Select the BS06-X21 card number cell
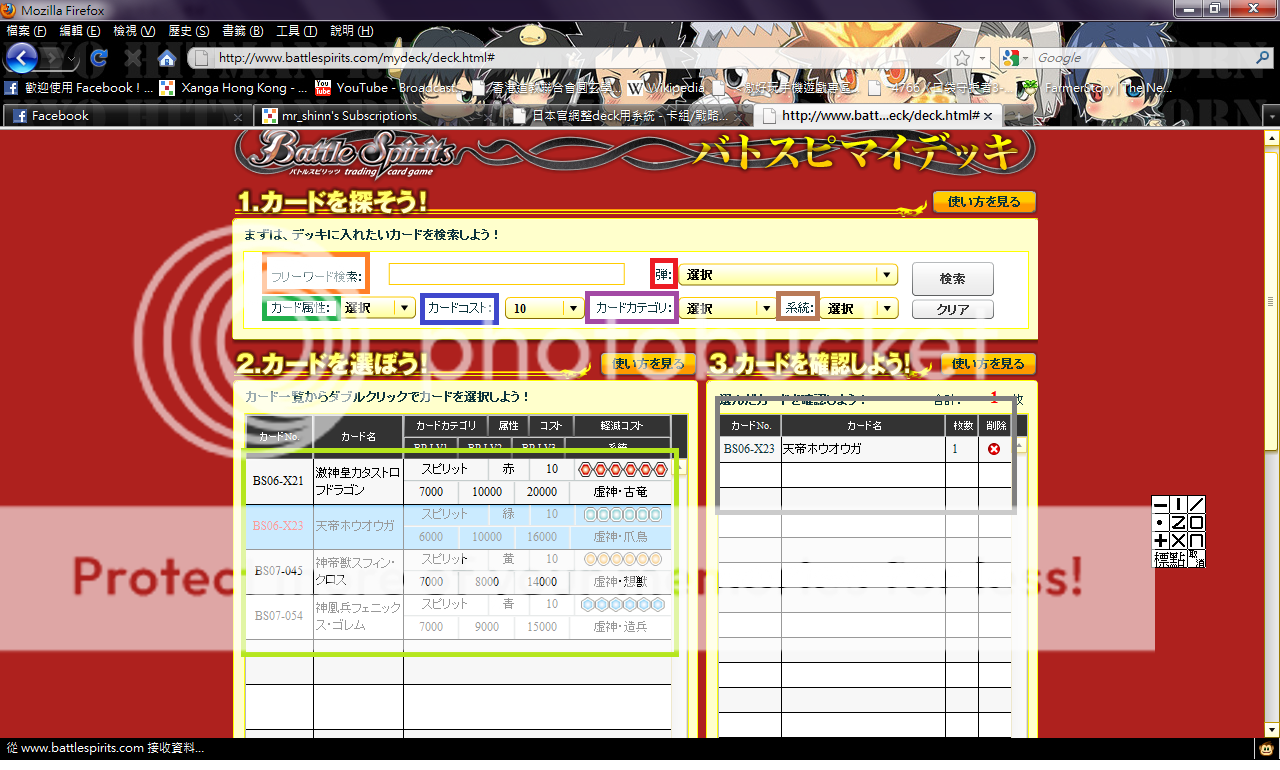The width and height of the screenshot is (1280, 770). coord(278,481)
